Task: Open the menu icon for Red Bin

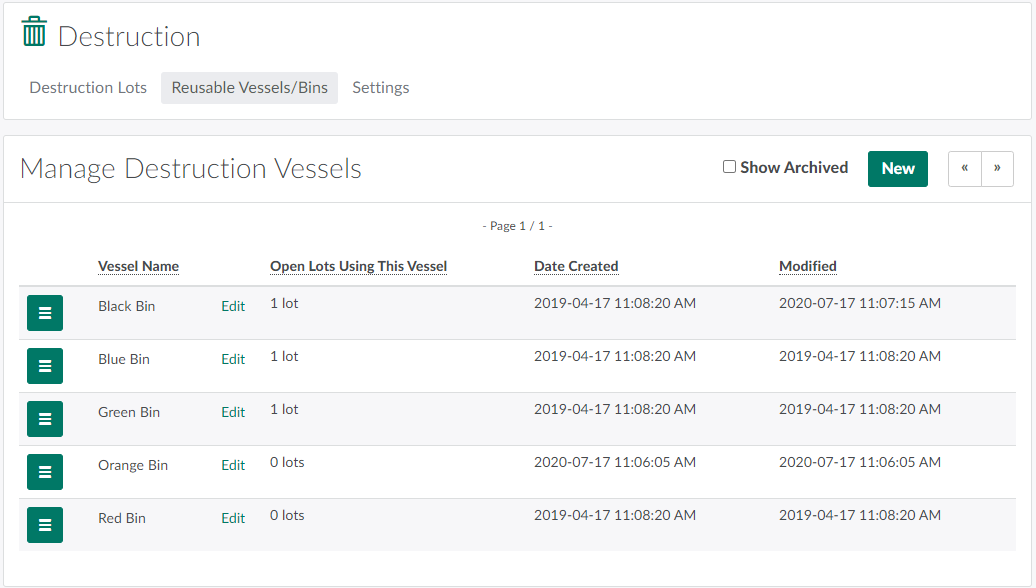Action: (x=45, y=525)
